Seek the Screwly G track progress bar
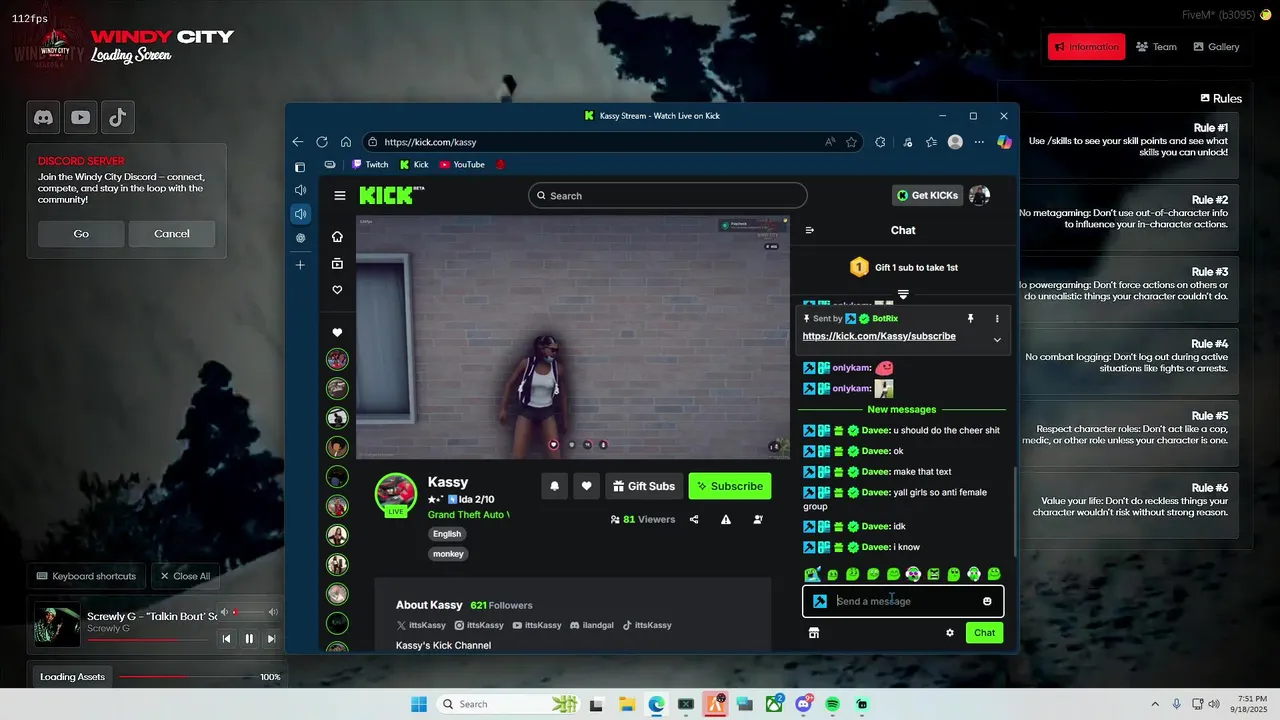 (x=149, y=639)
